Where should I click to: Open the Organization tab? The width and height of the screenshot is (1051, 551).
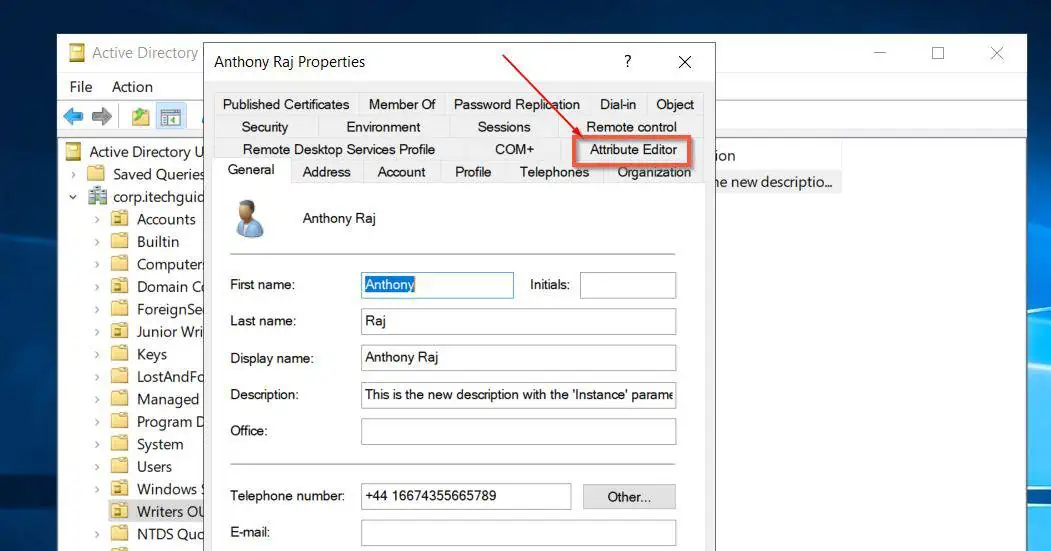[x=654, y=172]
